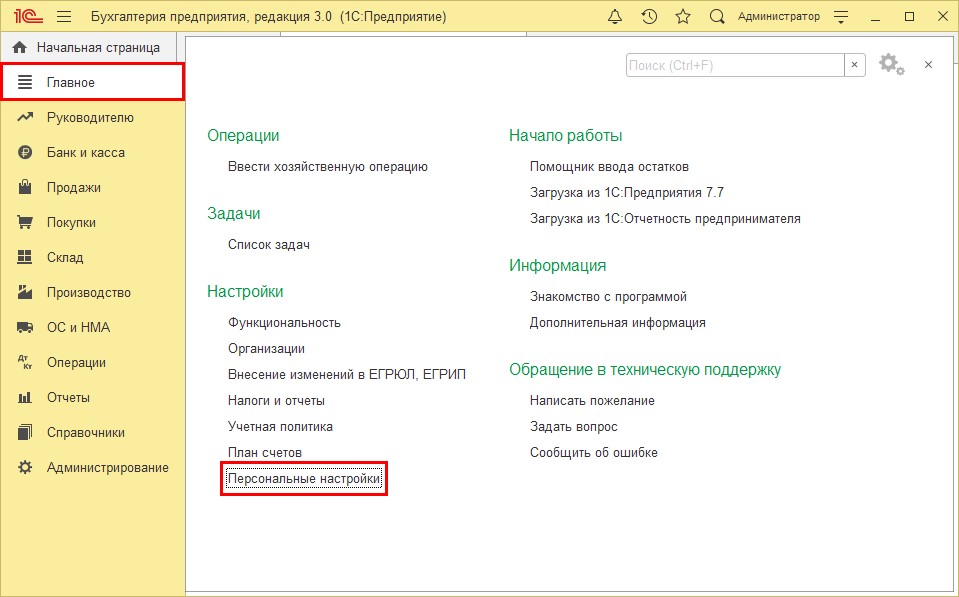The height and width of the screenshot is (597, 959).
Task: Open Учетная политика link
Action: [x=280, y=427]
